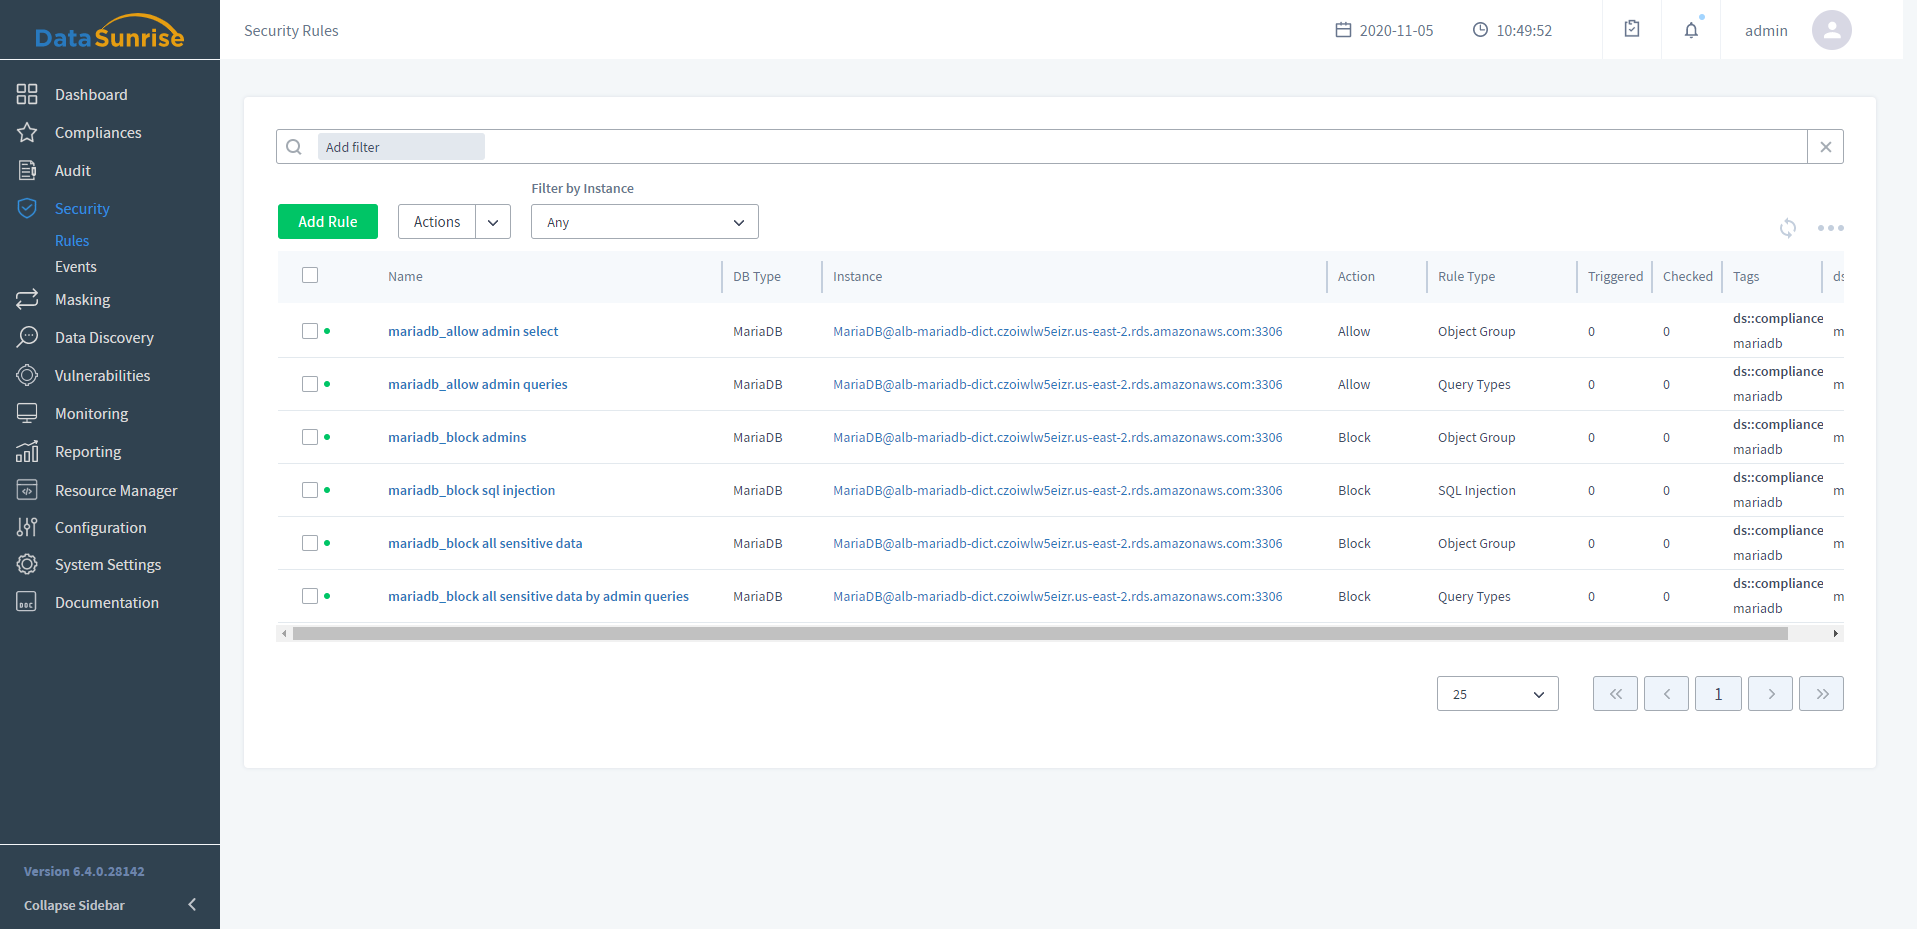Expand the Actions dropdown arrow
The image size is (1917, 929).
point(493,222)
